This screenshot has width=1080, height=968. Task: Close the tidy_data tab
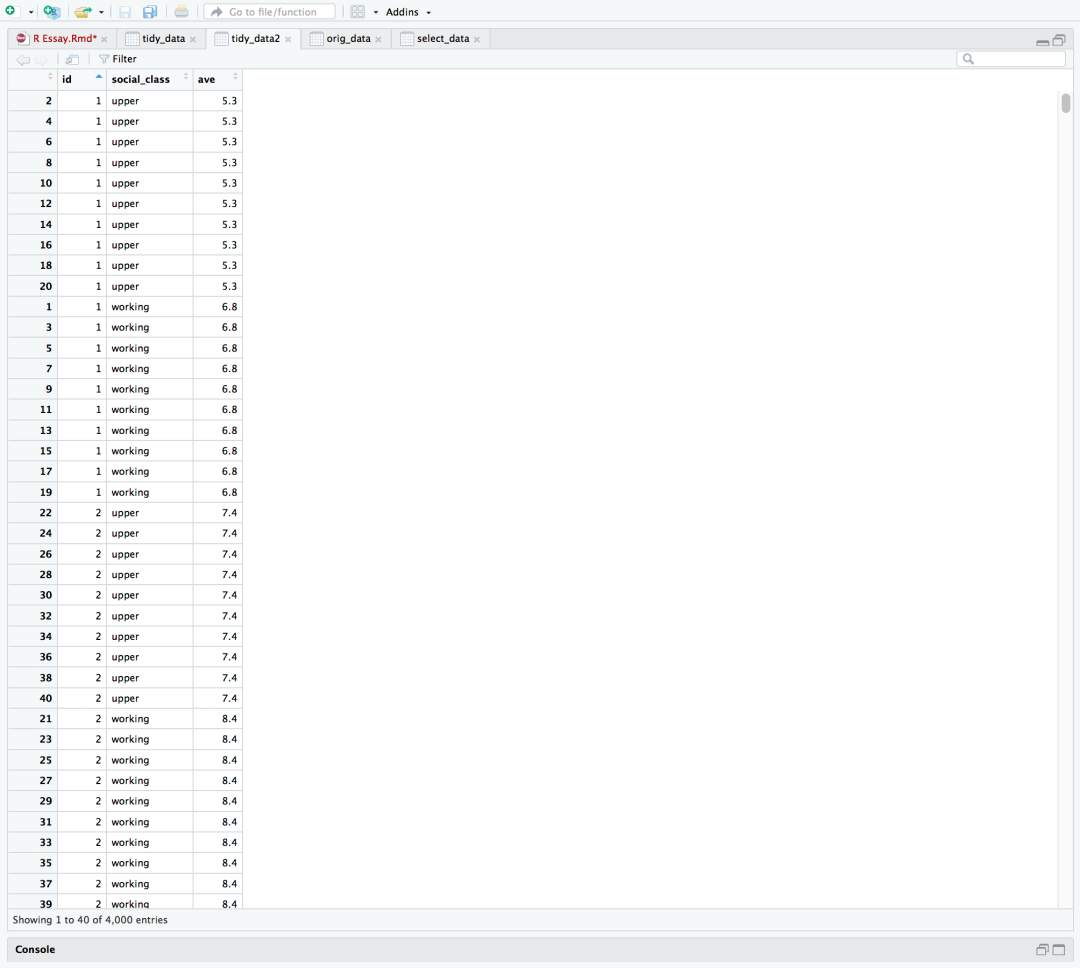click(193, 39)
